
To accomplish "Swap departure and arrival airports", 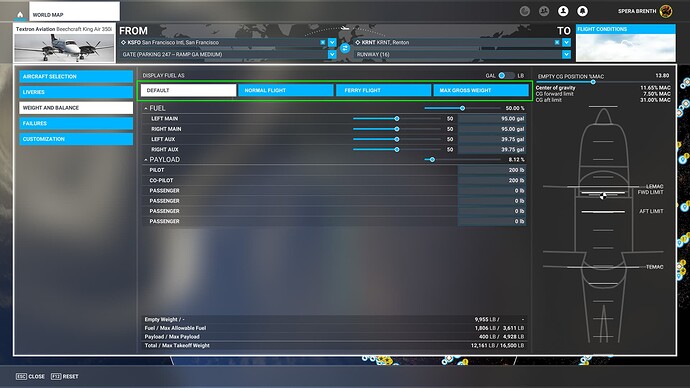I will tap(345, 48).
